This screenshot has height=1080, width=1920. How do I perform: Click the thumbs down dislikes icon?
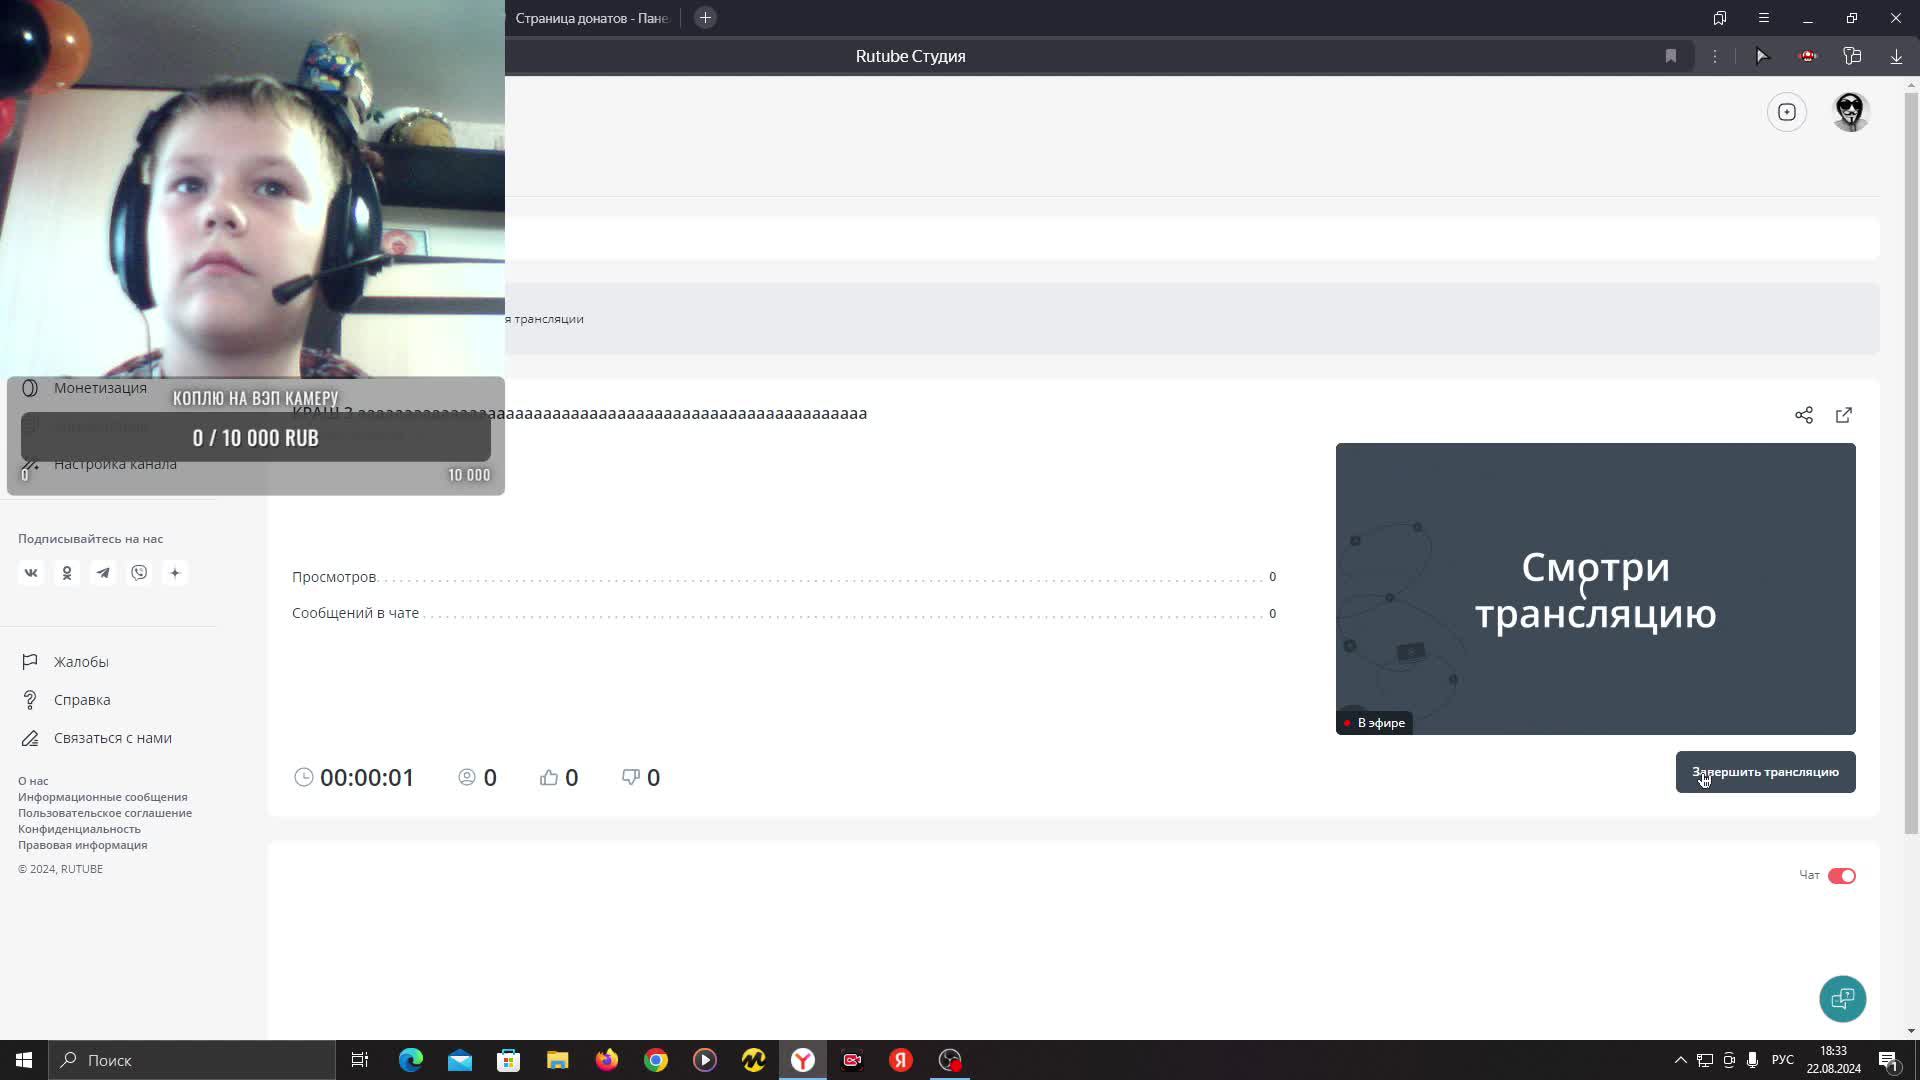click(631, 777)
